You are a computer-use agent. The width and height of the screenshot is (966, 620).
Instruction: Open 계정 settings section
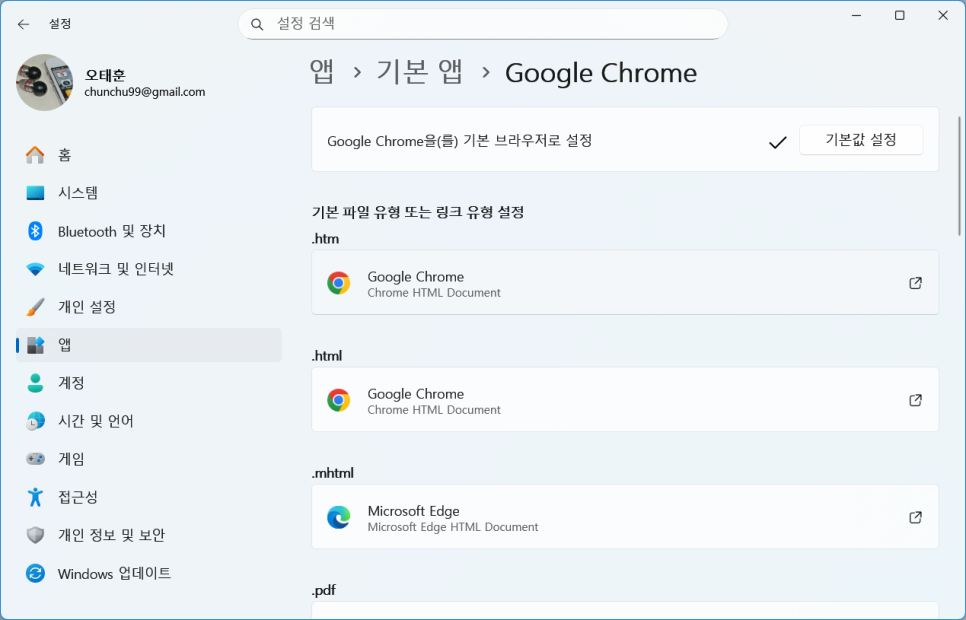click(x=148, y=383)
